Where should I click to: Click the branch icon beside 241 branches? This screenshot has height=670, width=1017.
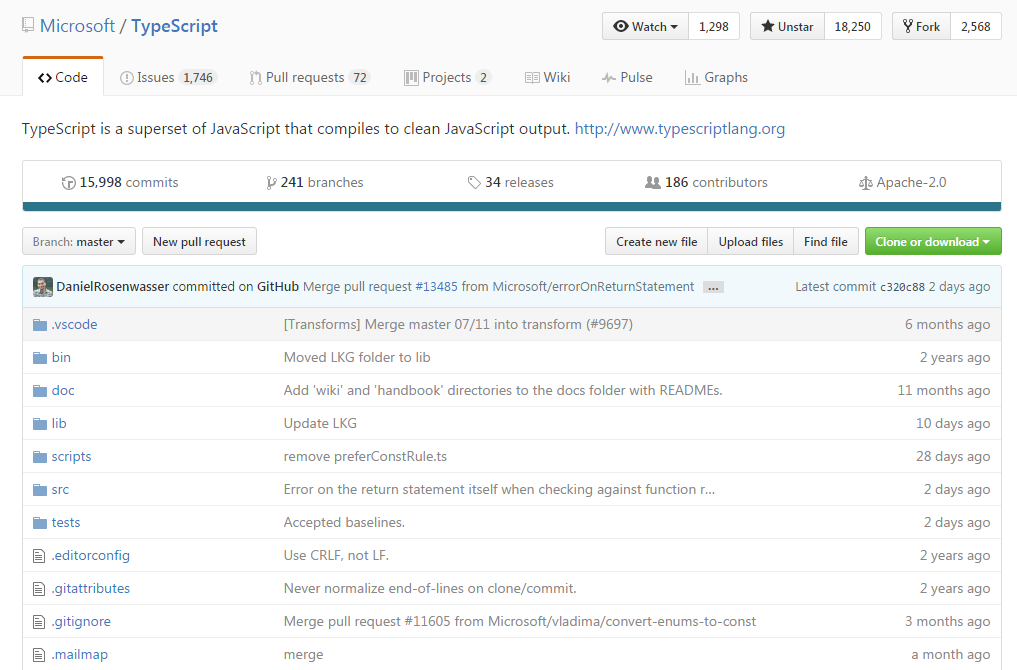[271, 183]
